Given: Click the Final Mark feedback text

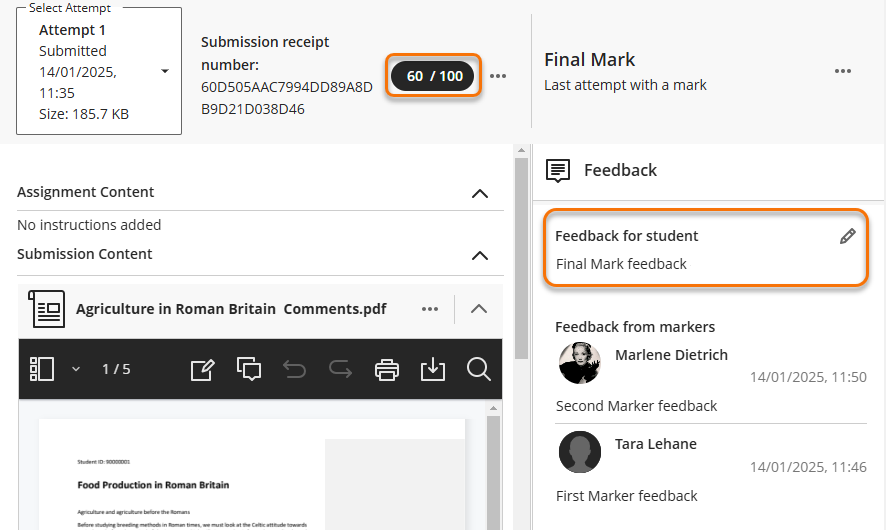Looking at the screenshot, I should tap(621, 264).
